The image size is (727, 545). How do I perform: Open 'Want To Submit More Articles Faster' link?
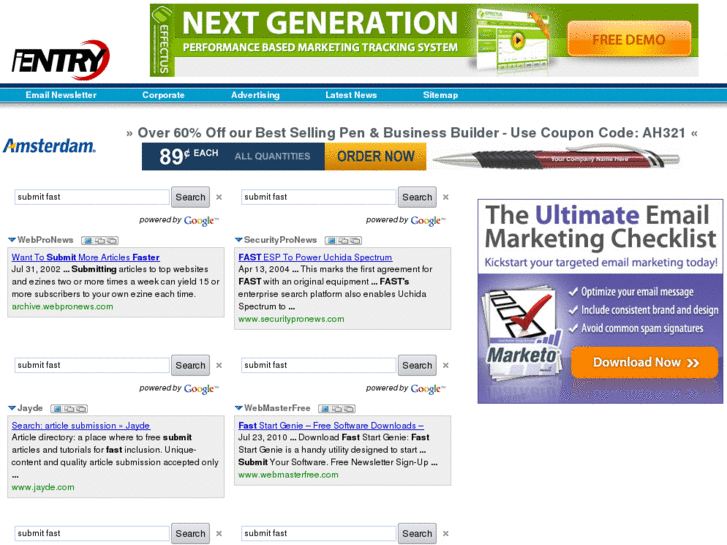point(86,257)
